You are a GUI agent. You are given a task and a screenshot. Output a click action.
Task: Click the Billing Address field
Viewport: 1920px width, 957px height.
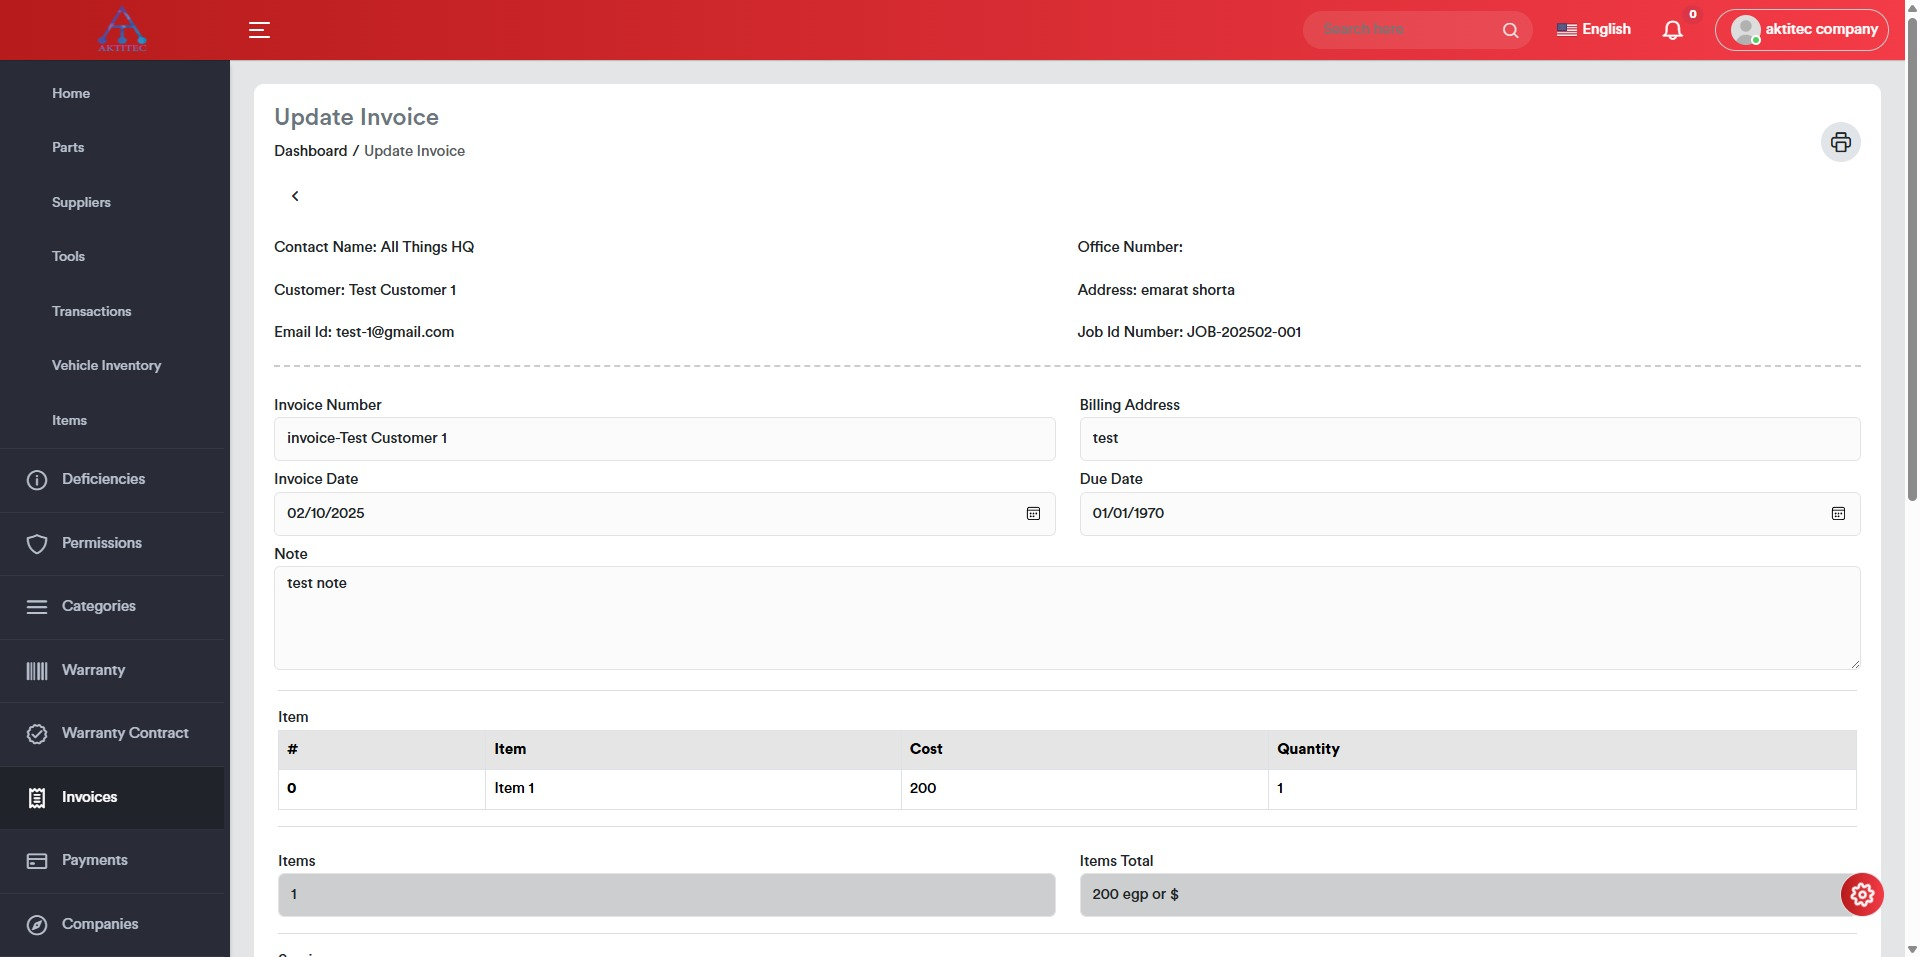(x=1470, y=439)
